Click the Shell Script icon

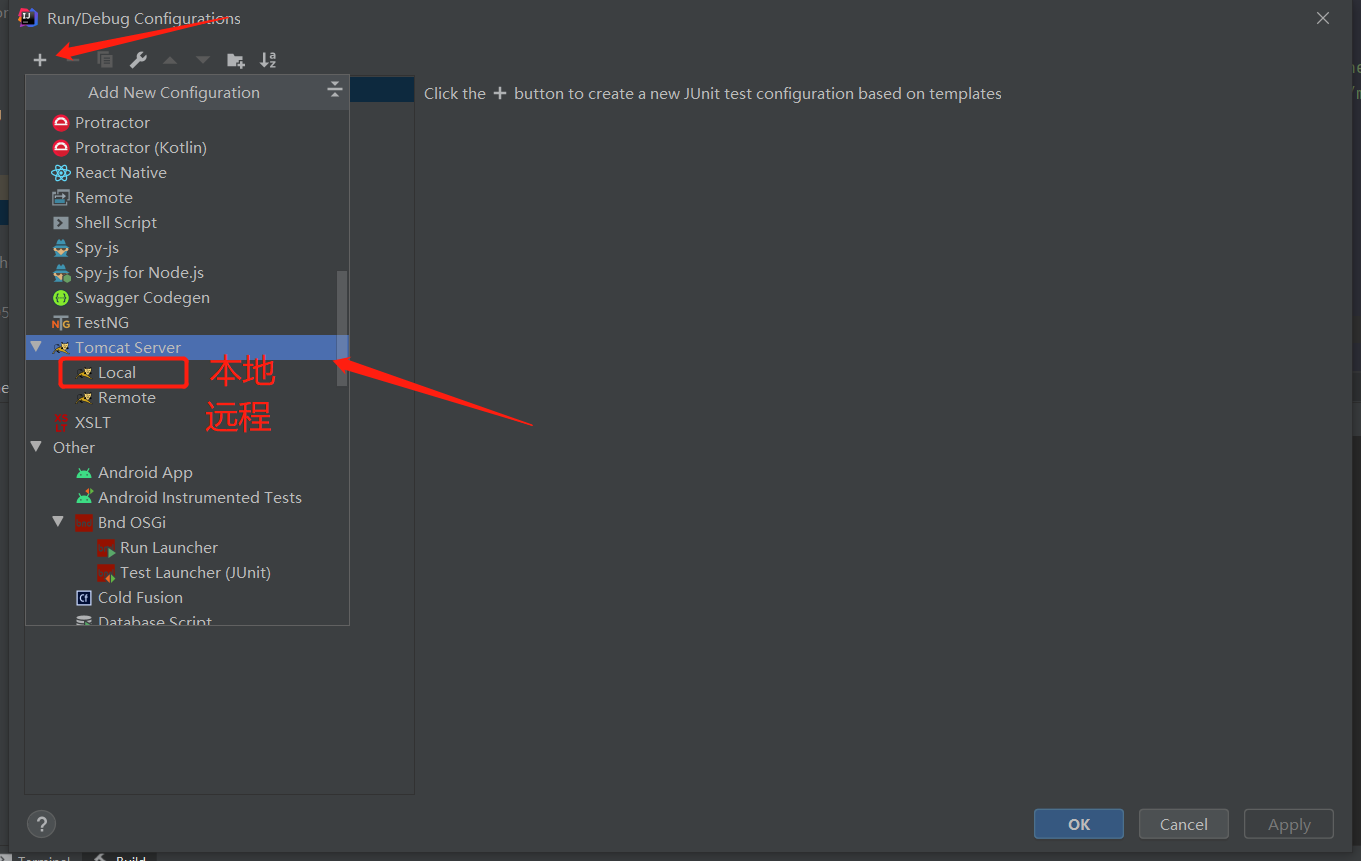(x=61, y=222)
